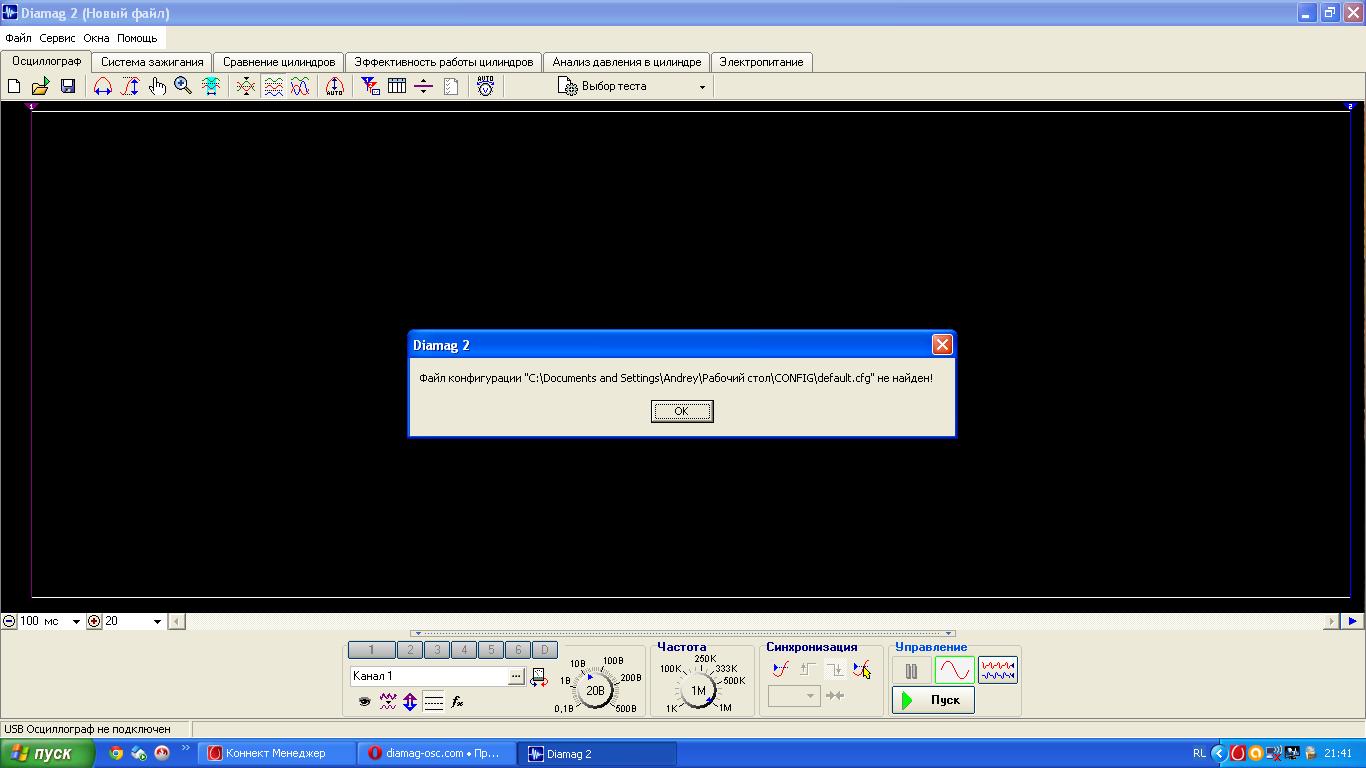Toggle channel 4 button
1366x768 pixels.
point(464,650)
